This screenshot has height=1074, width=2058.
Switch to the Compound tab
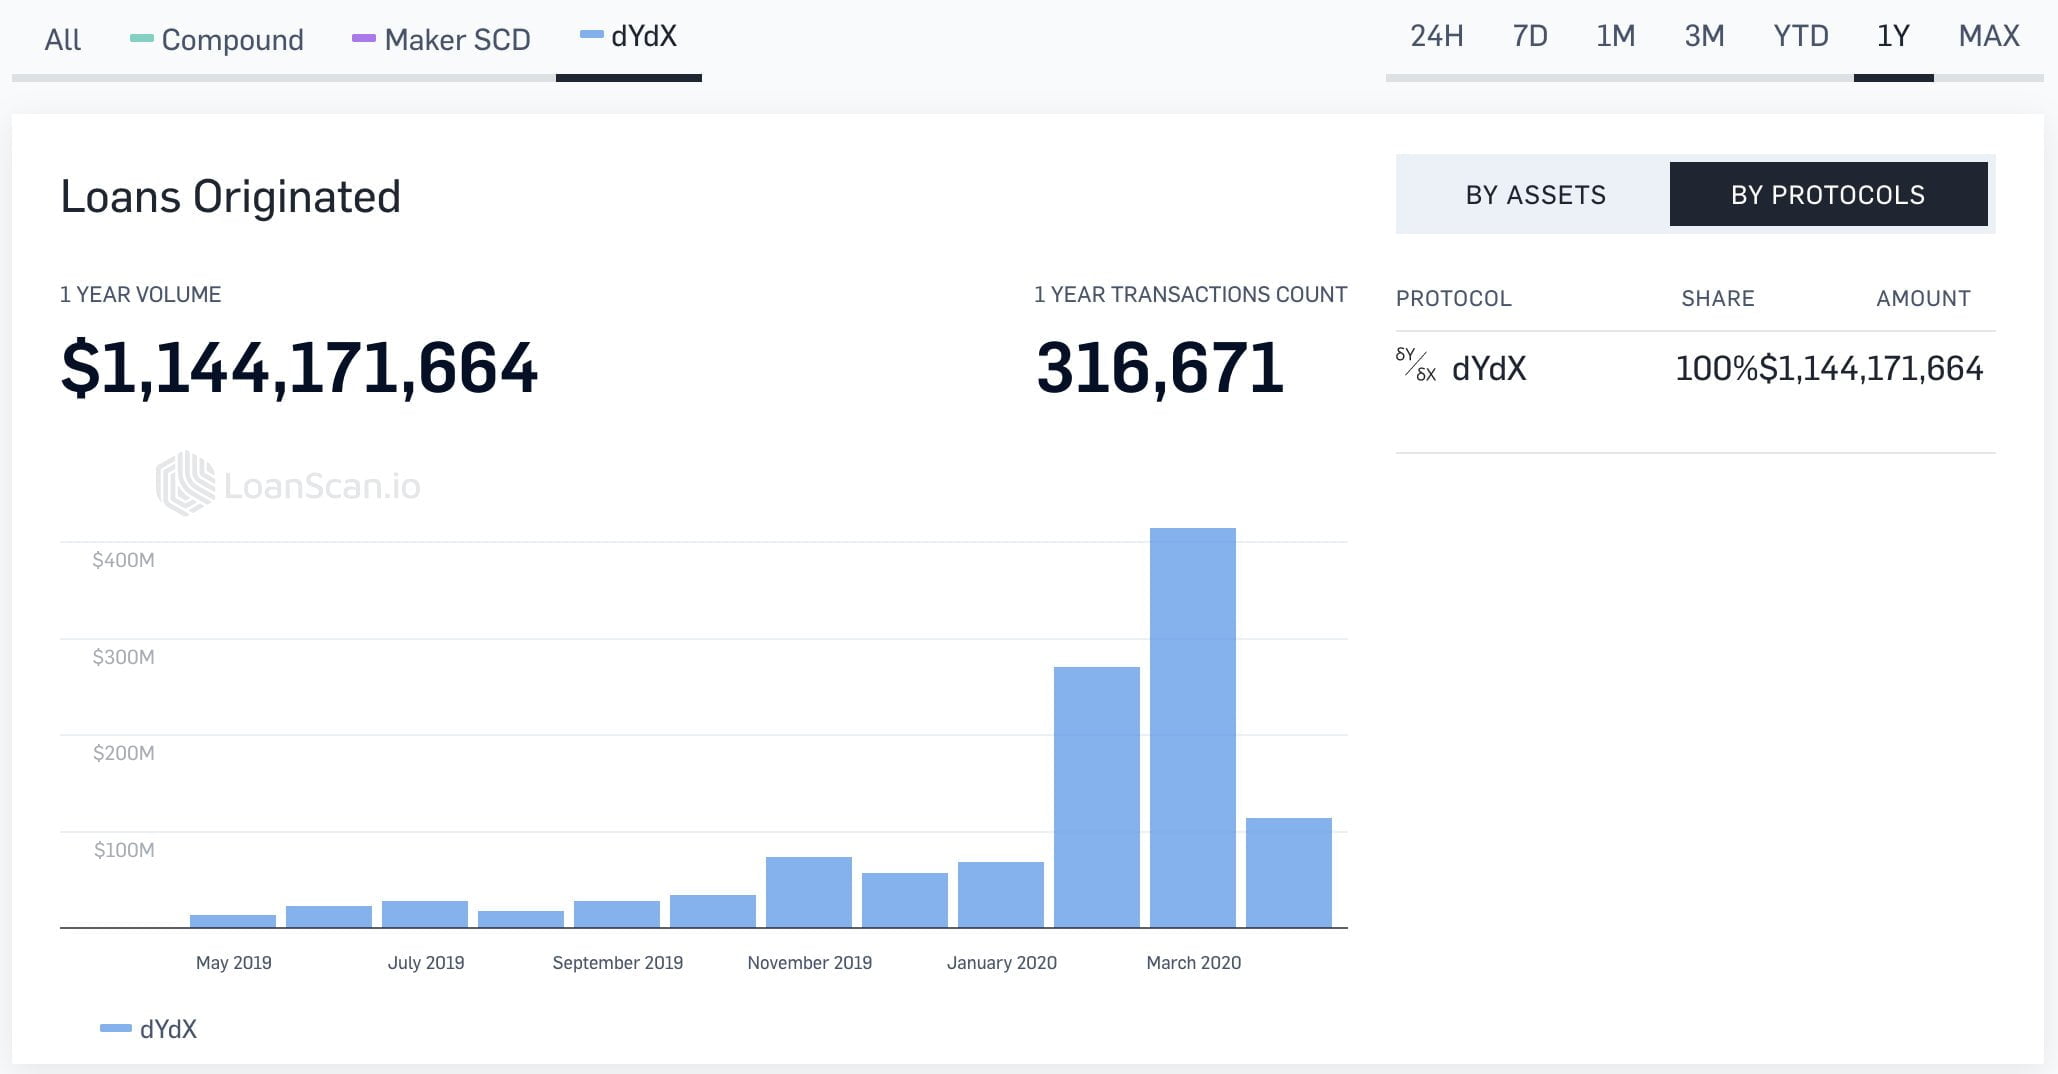[218, 40]
